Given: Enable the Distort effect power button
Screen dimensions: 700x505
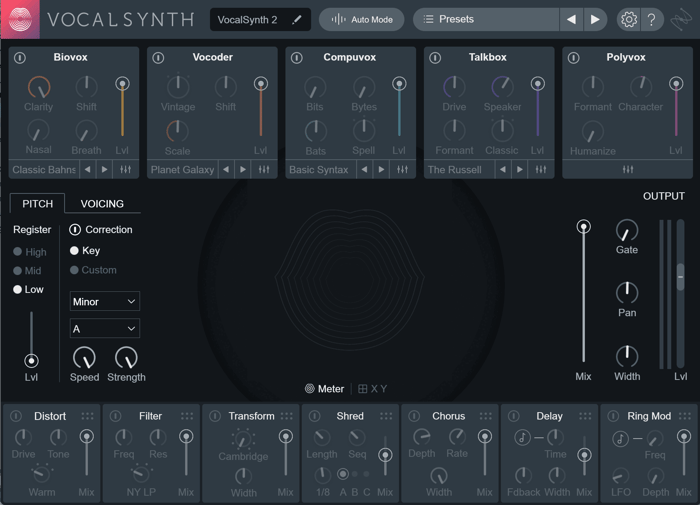Looking at the screenshot, I should (x=16, y=416).
